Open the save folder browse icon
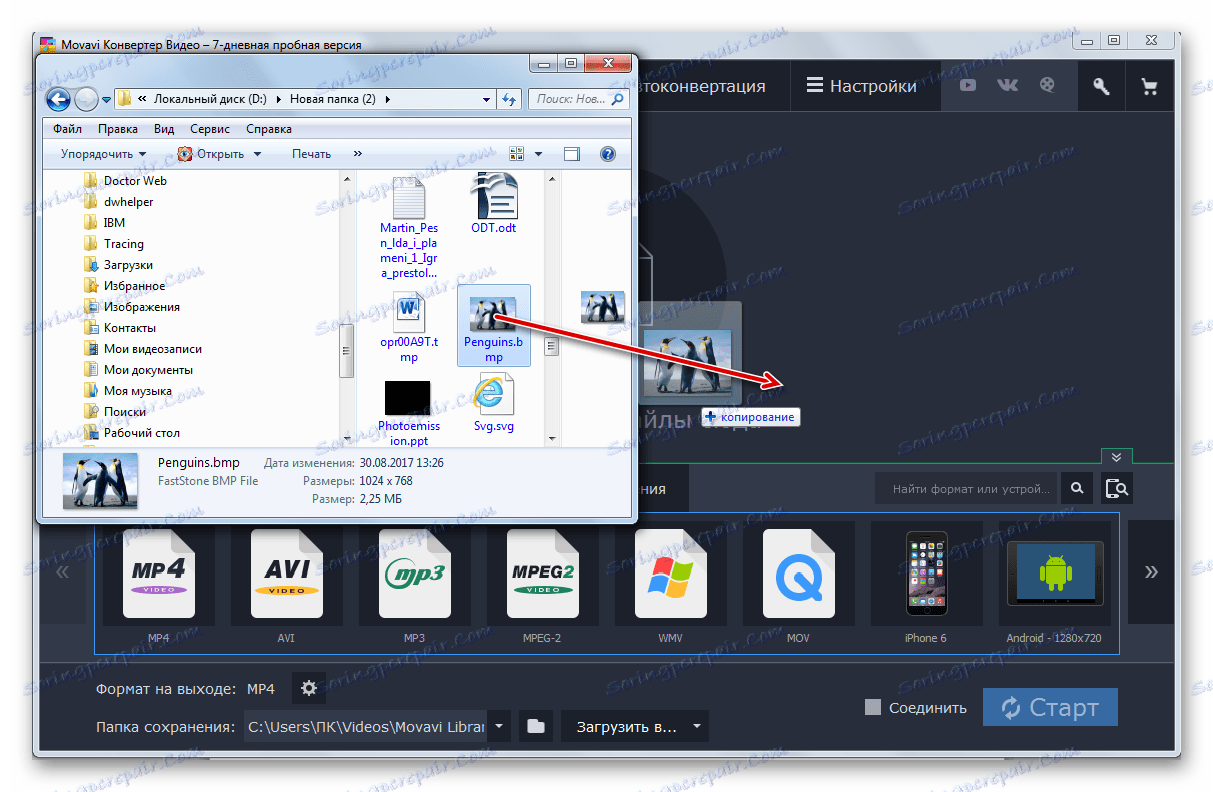This screenshot has width=1213, height=792. point(536,726)
